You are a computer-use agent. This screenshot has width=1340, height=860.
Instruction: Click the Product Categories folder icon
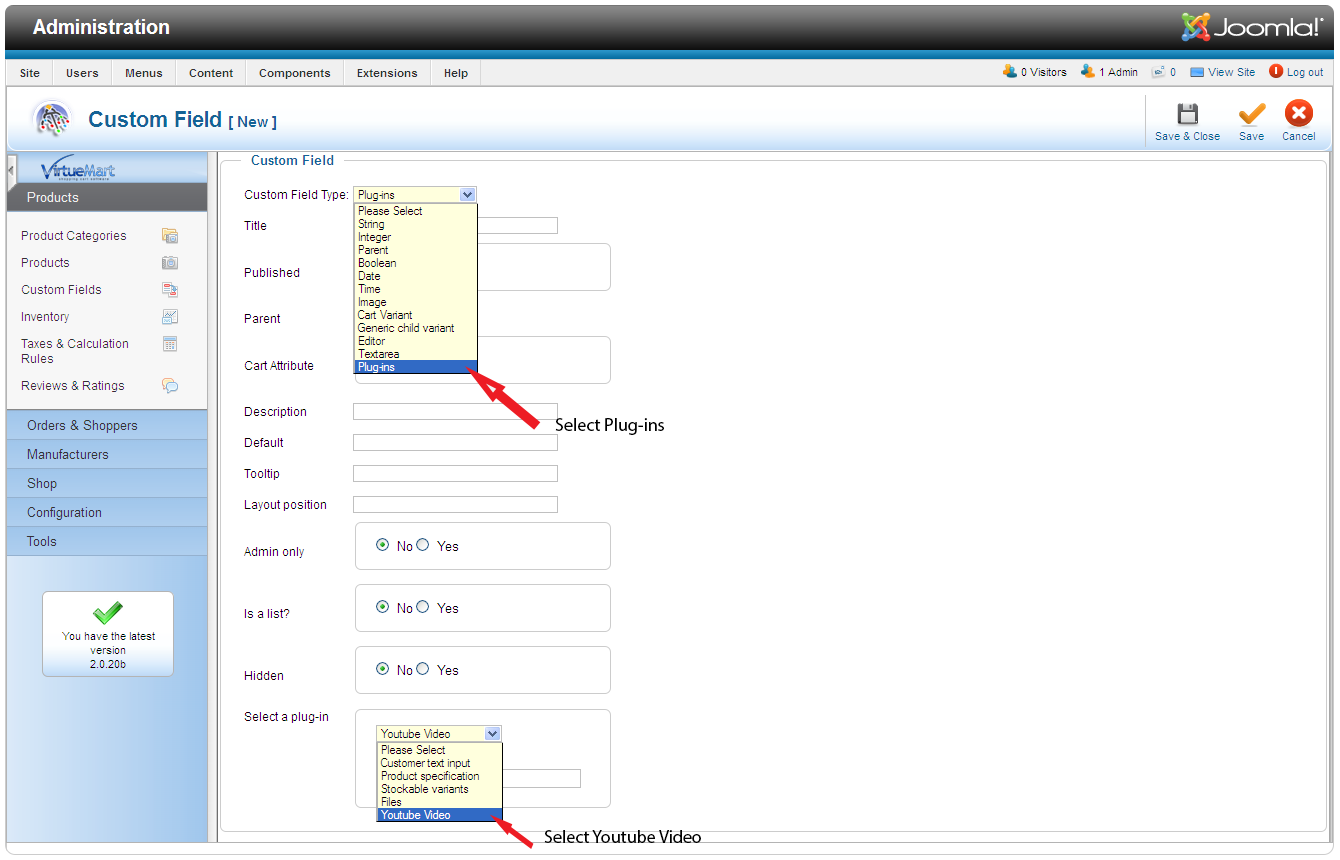point(170,236)
